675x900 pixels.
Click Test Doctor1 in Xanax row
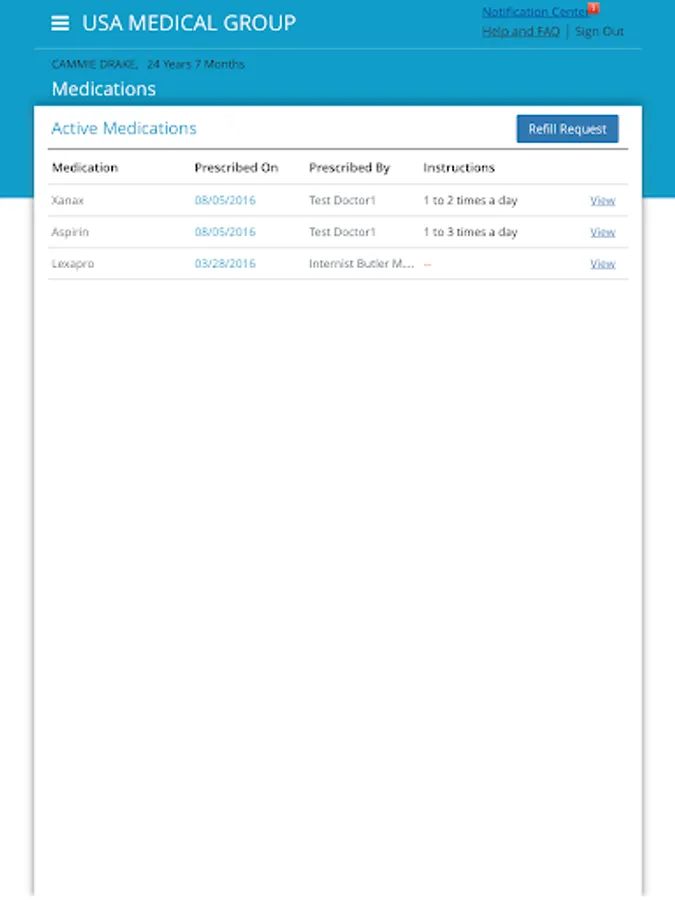click(x=342, y=200)
